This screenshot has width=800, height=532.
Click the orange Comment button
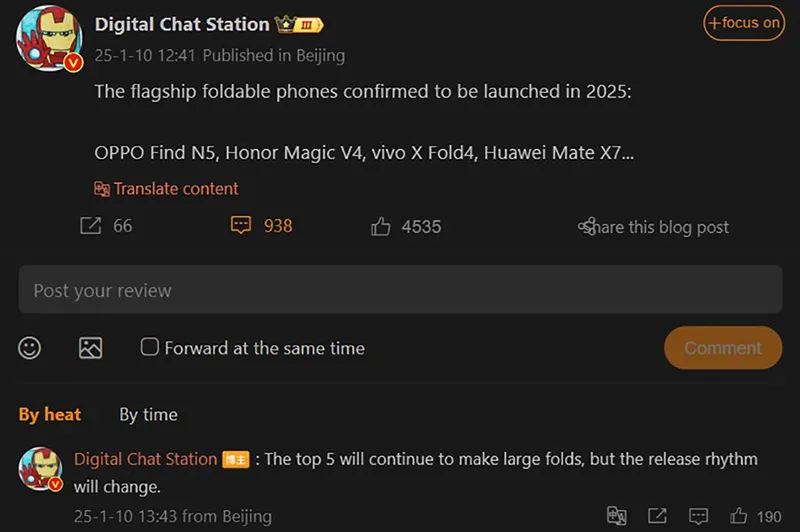tap(723, 348)
